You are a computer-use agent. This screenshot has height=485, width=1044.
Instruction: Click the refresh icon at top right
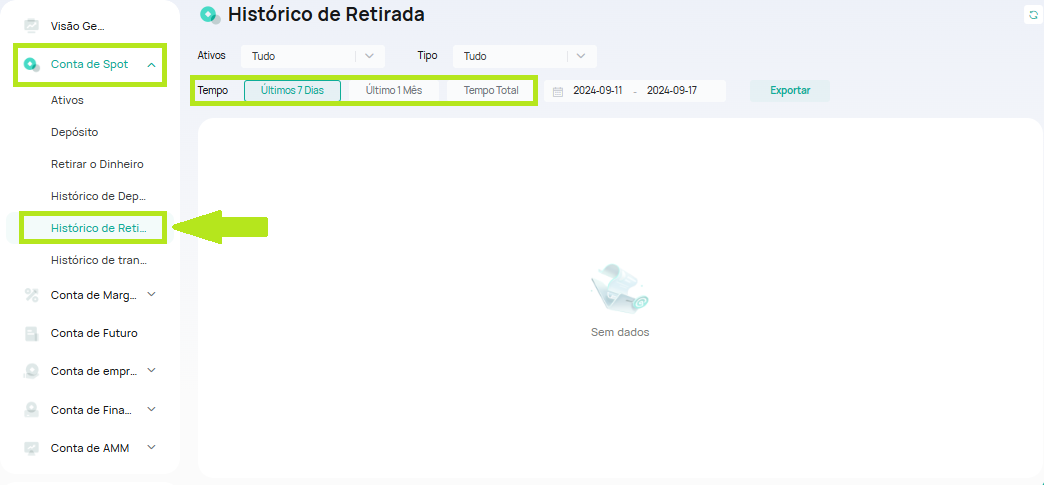click(1033, 15)
